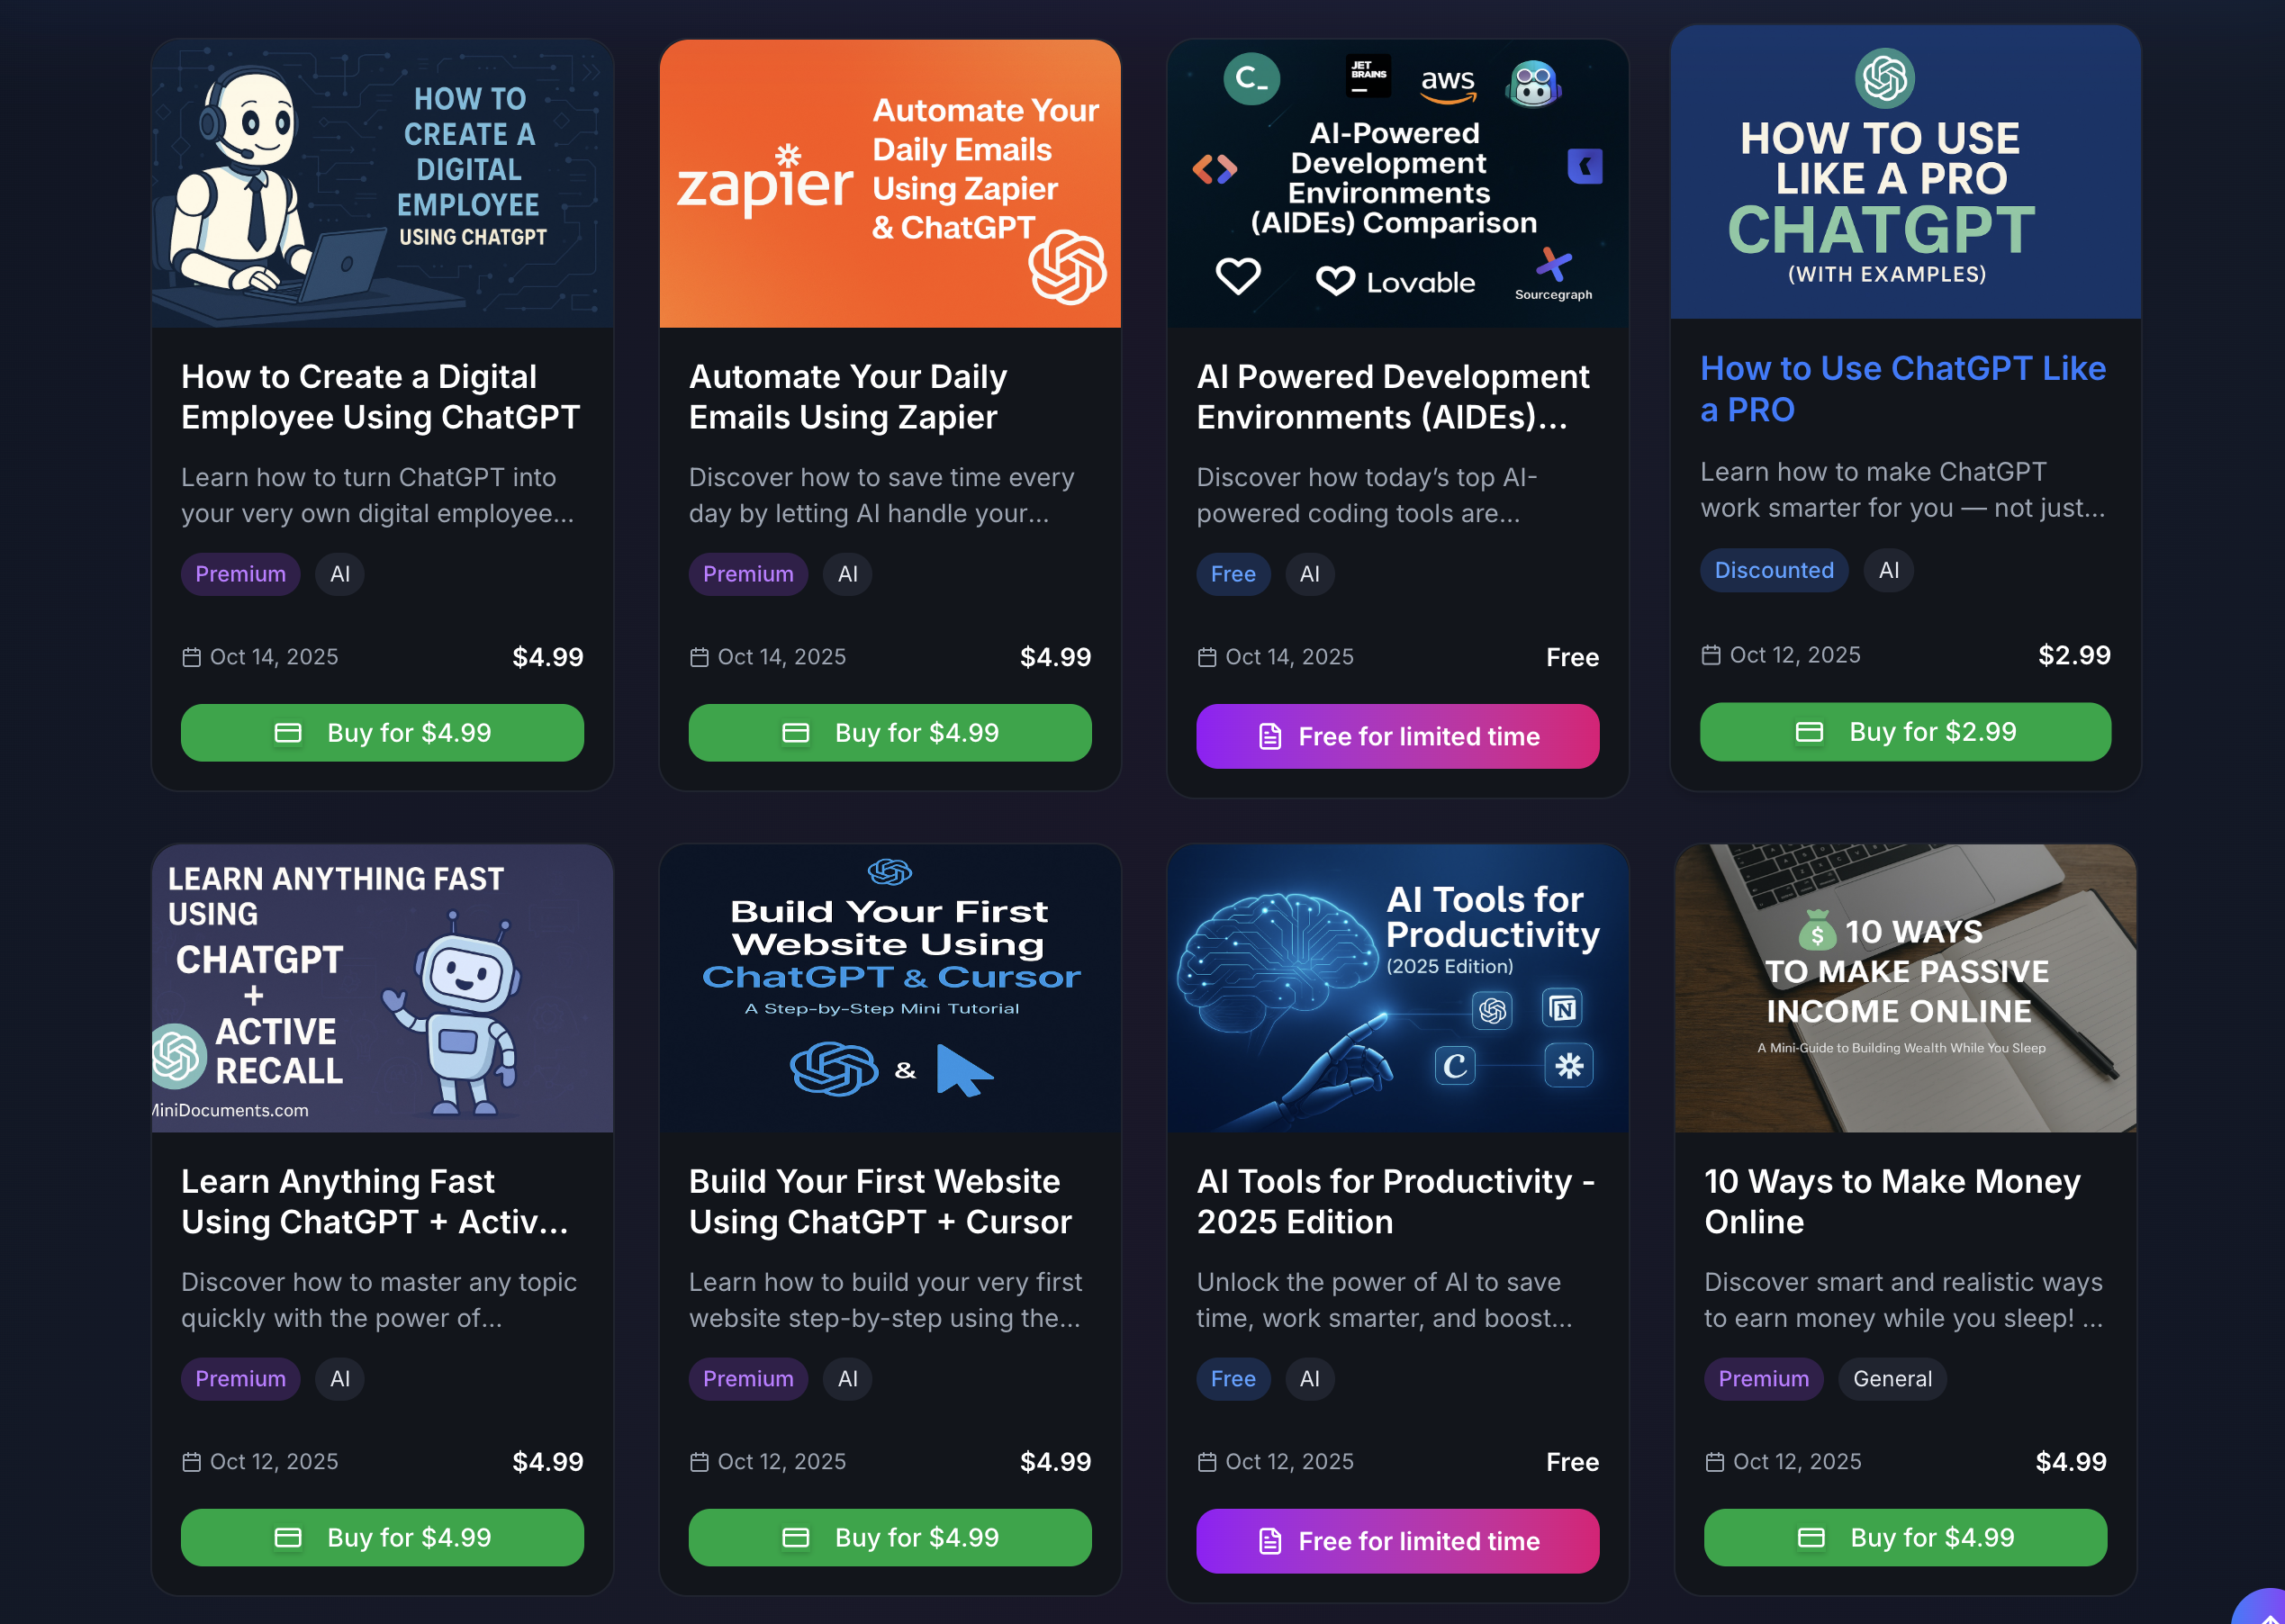Buy the Digital Employee guide for $4.99
This screenshot has width=2285, height=1624.
pyautogui.click(x=382, y=733)
